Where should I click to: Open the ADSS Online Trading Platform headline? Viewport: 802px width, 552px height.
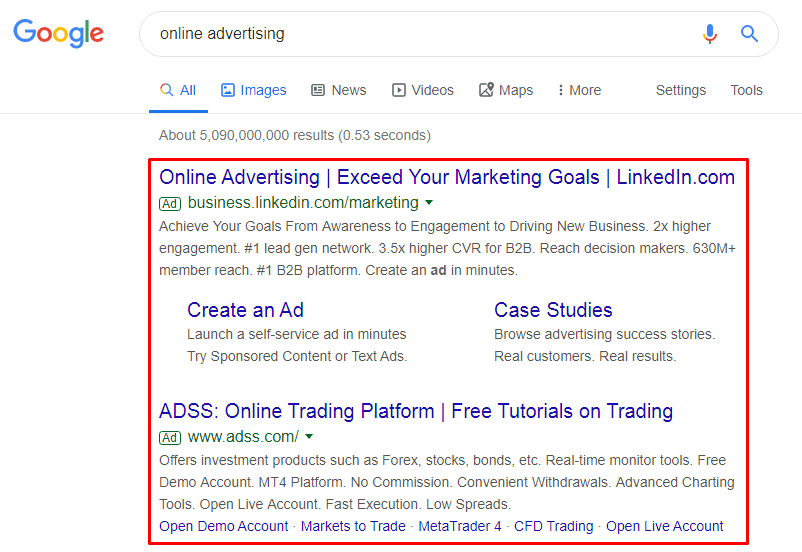(x=416, y=411)
